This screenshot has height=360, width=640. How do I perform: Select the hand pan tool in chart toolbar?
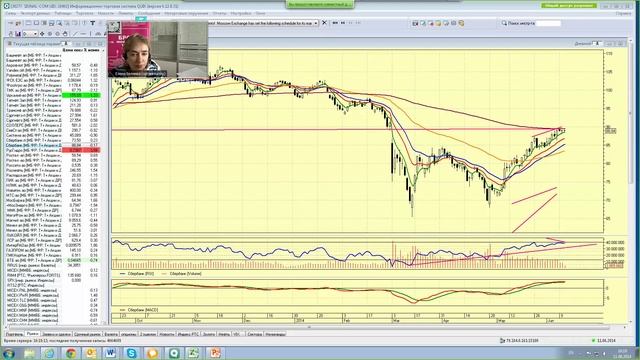click(x=65, y=34)
